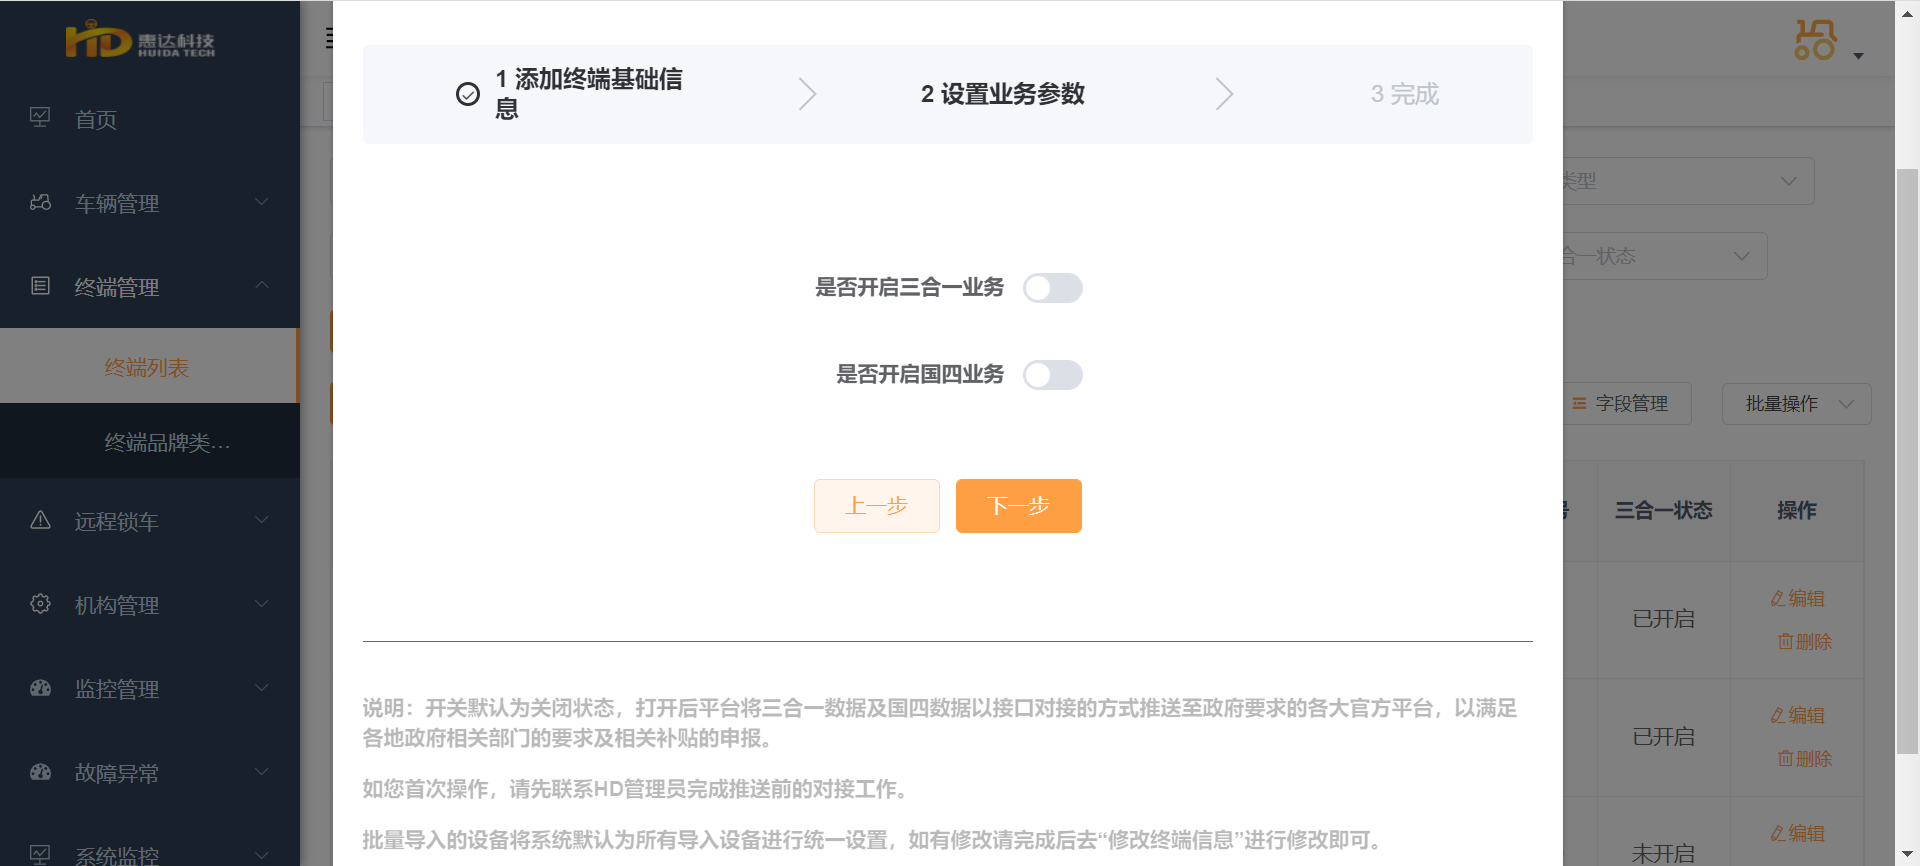Open the 批量操作 dropdown
This screenshot has height=866, width=1920.
click(1796, 404)
